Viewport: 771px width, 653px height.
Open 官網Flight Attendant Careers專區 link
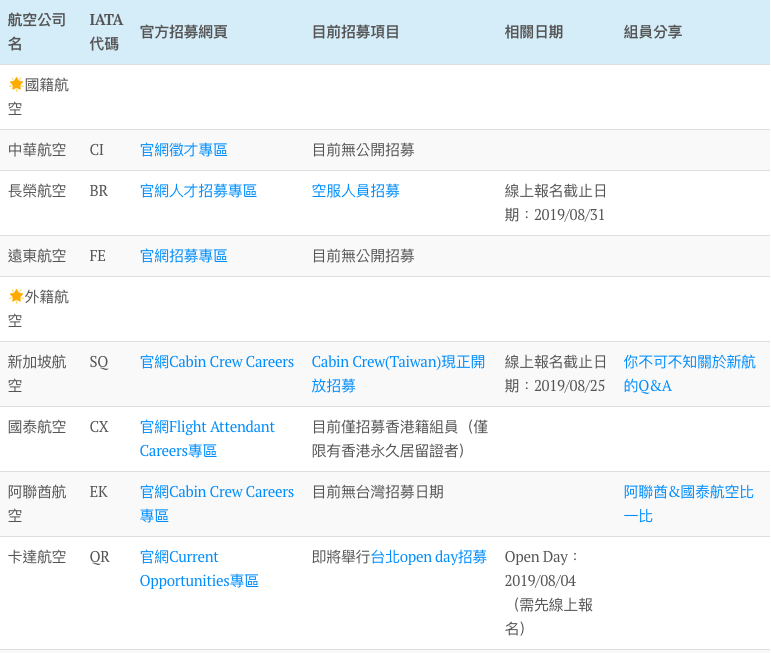207,439
